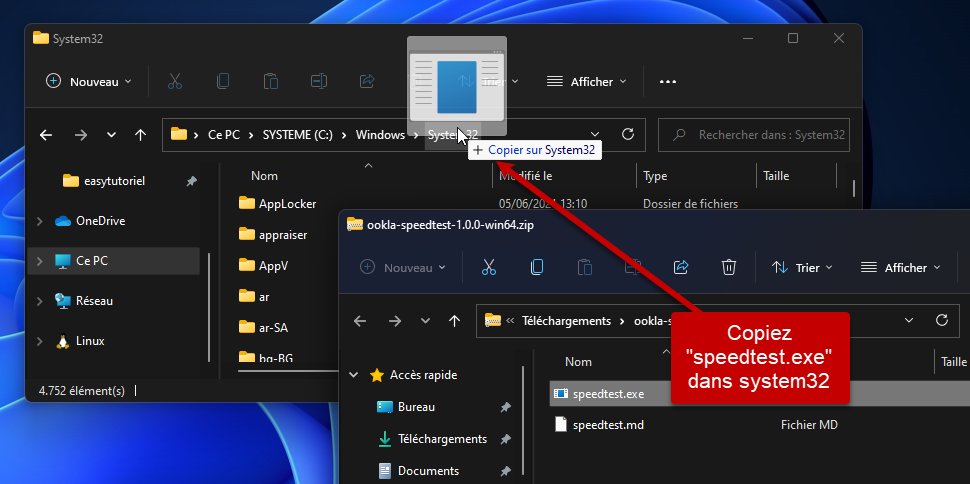Go up one level in System32 window
This screenshot has height=484, width=970.
tap(141, 134)
